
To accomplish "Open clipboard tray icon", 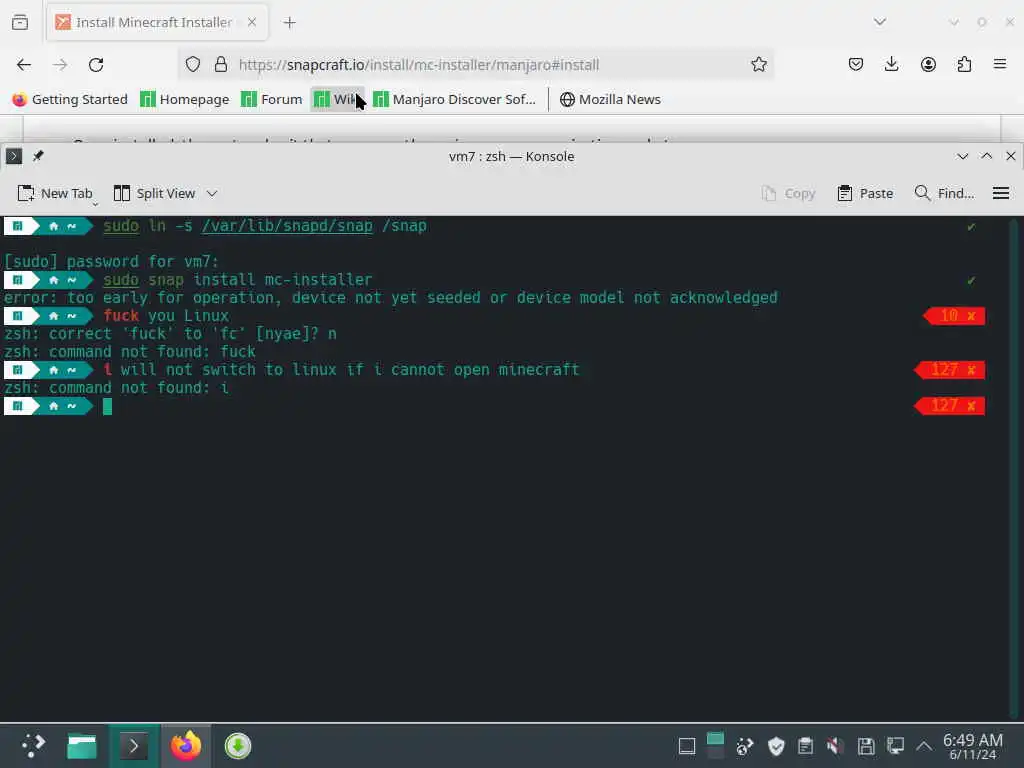I will (805, 746).
